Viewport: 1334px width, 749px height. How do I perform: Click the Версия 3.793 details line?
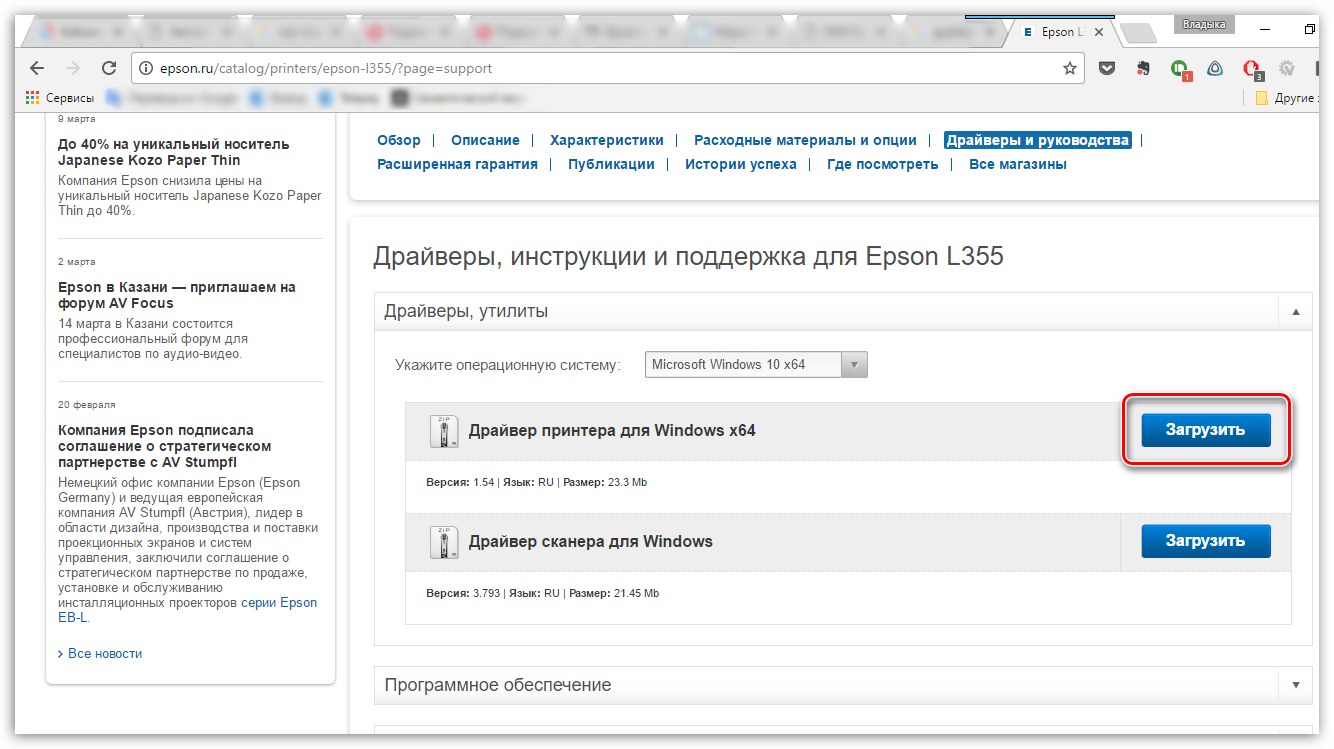click(x=543, y=593)
